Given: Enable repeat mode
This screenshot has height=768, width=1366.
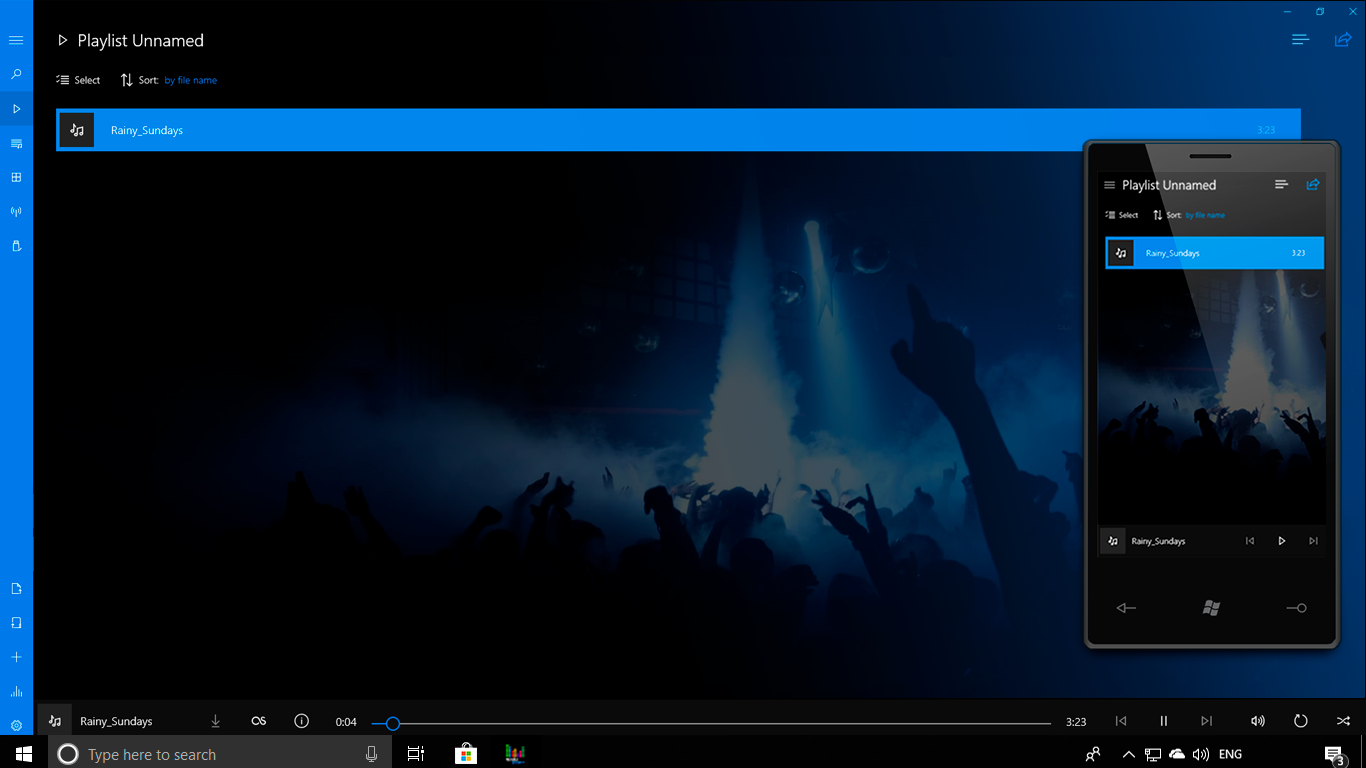Looking at the screenshot, I should (1299, 720).
